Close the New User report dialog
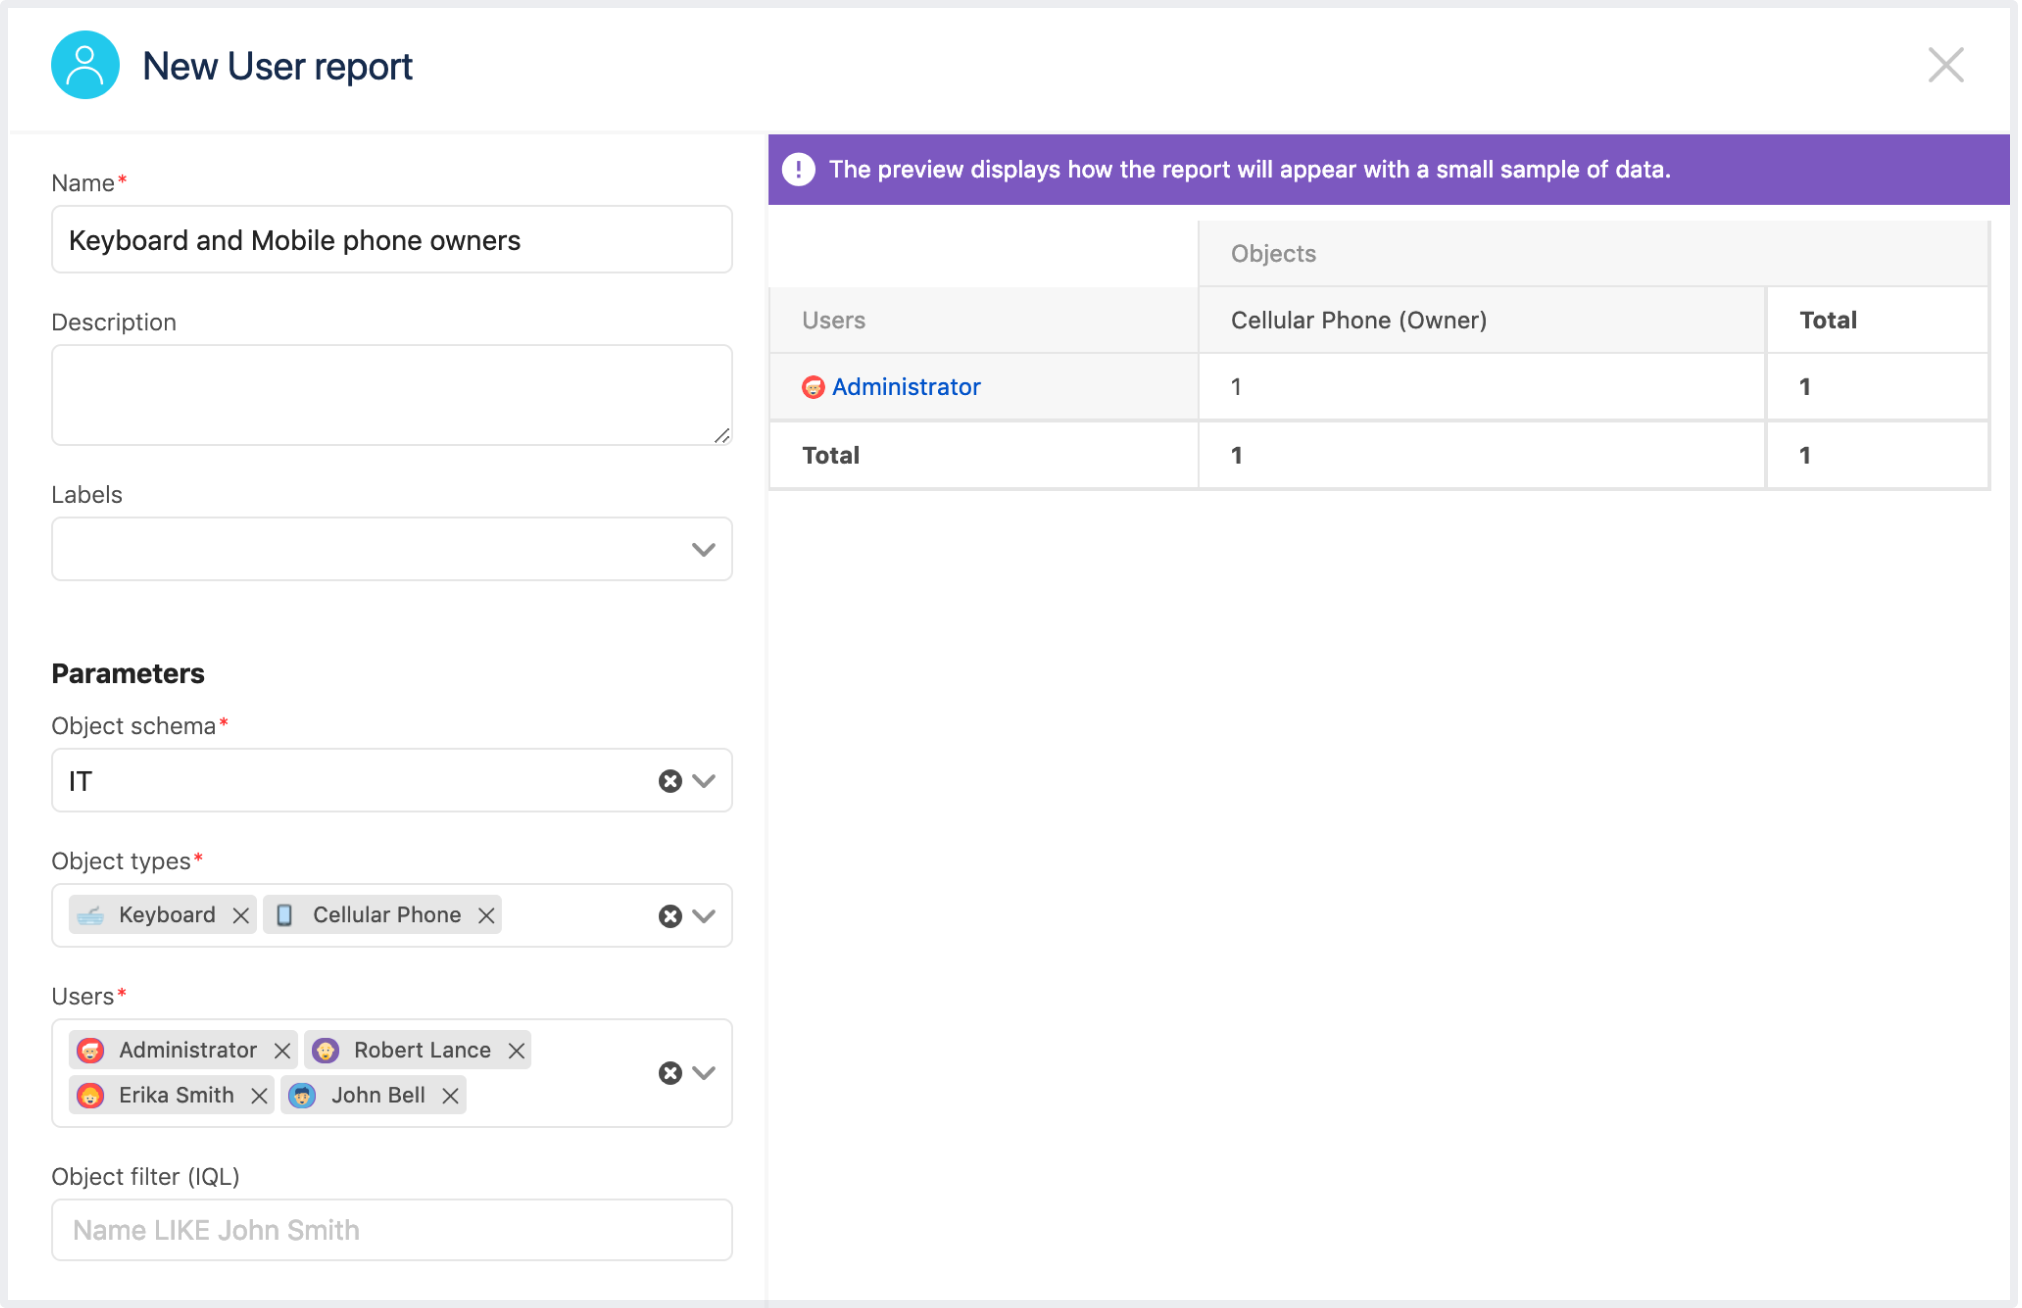This screenshot has width=2022, height=1308. [x=1945, y=66]
